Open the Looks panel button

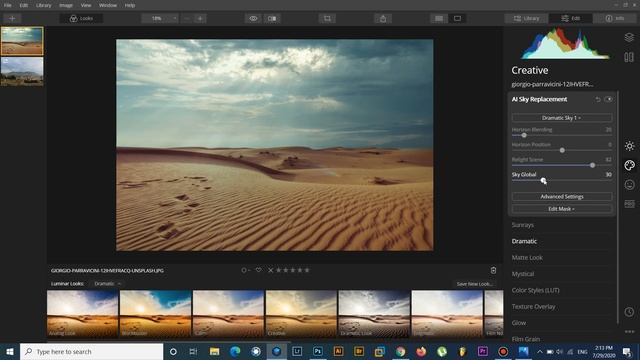(x=81, y=18)
